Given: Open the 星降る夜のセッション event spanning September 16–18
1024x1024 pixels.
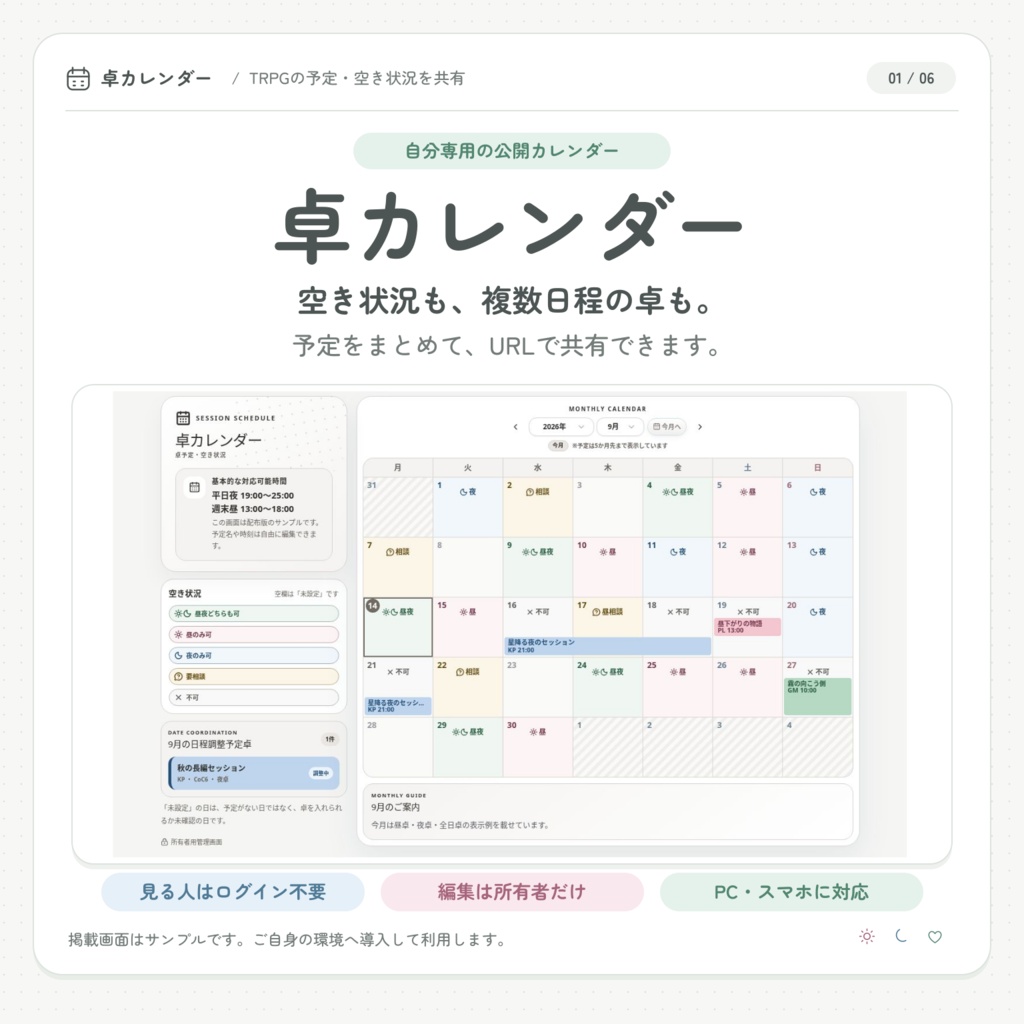Looking at the screenshot, I should click(x=607, y=646).
